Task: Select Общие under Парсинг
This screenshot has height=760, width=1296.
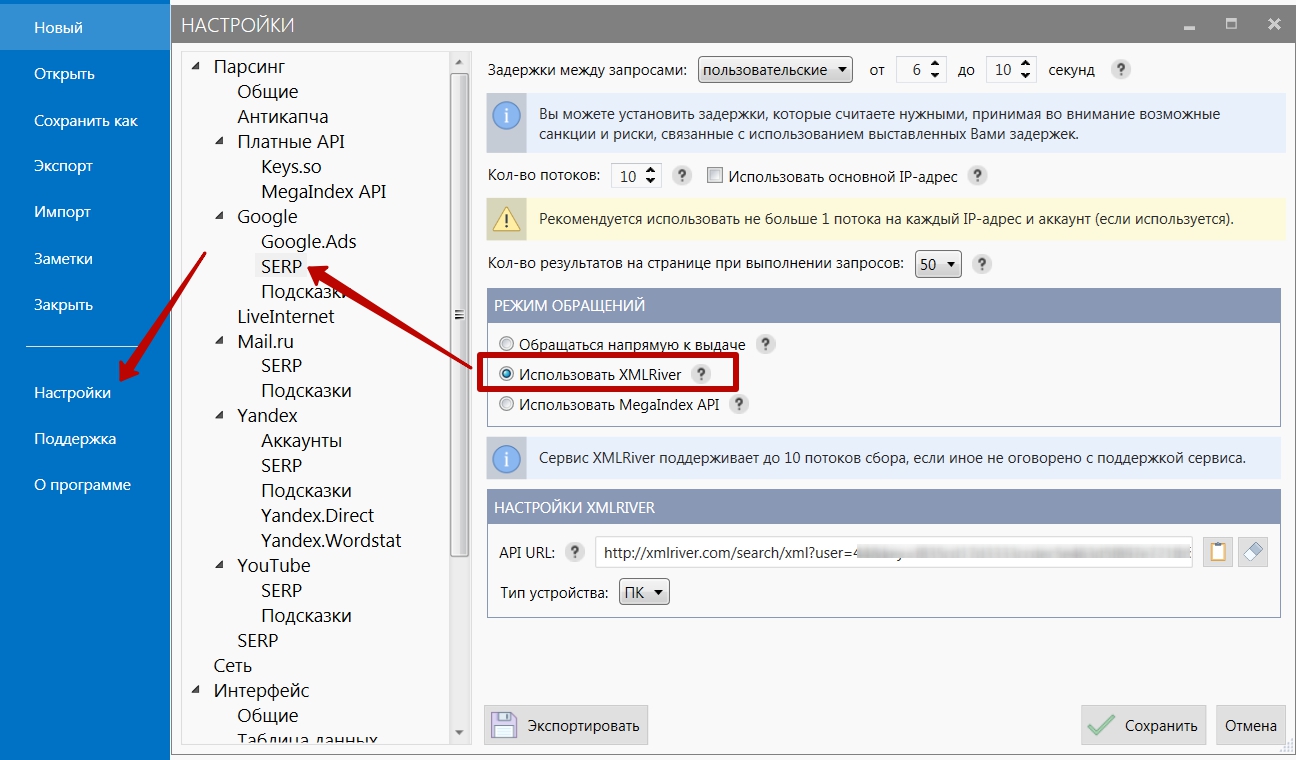Action: point(268,92)
